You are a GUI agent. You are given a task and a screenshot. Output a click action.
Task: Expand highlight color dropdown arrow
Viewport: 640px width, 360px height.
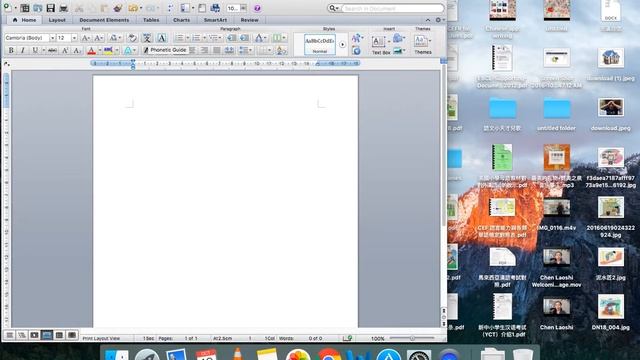pos(117,50)
